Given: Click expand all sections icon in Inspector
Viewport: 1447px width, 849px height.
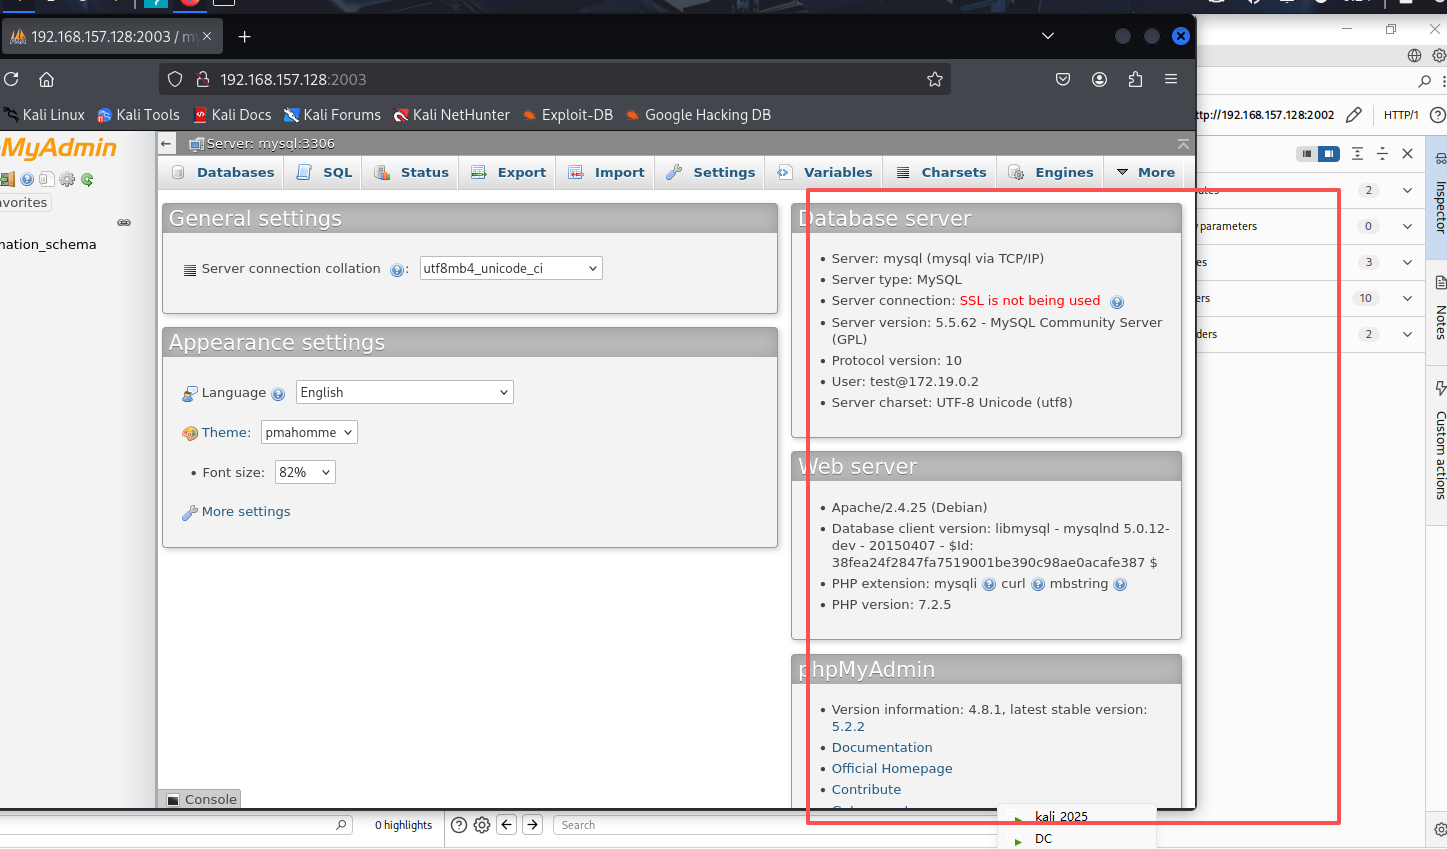Looking at the screenshot, I should [1357, 153].
